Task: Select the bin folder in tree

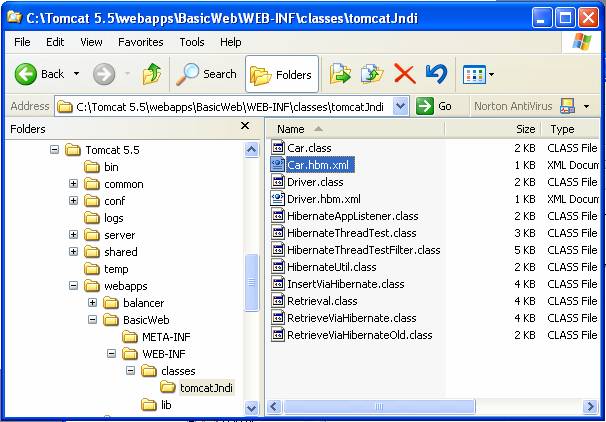Action: 101,167
